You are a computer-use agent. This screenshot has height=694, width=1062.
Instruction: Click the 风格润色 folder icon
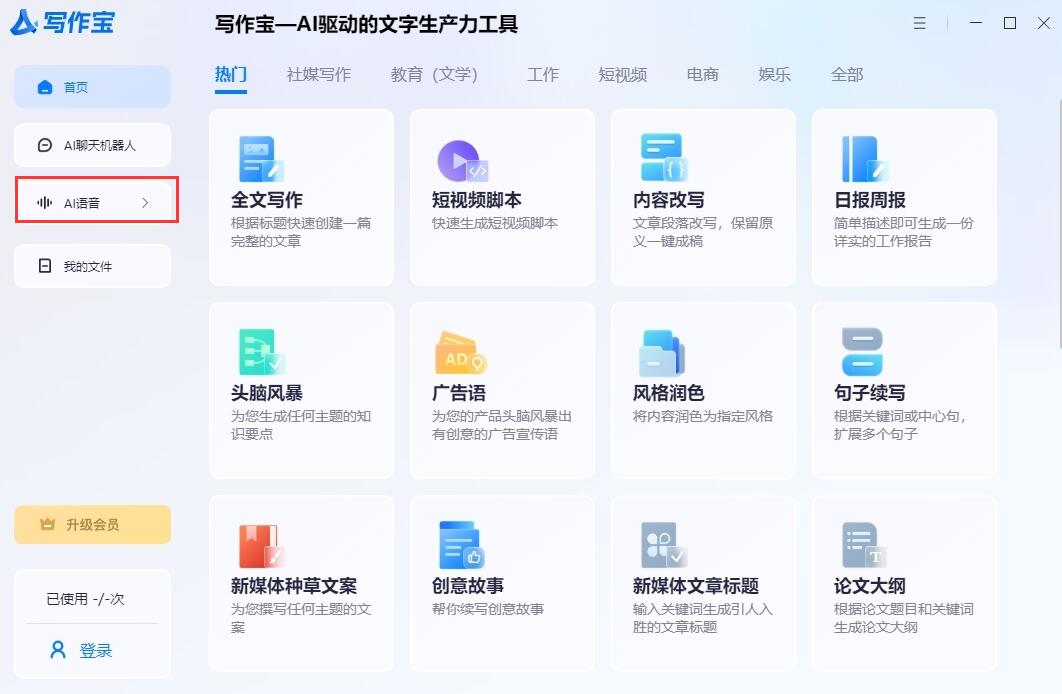point(662,353)
